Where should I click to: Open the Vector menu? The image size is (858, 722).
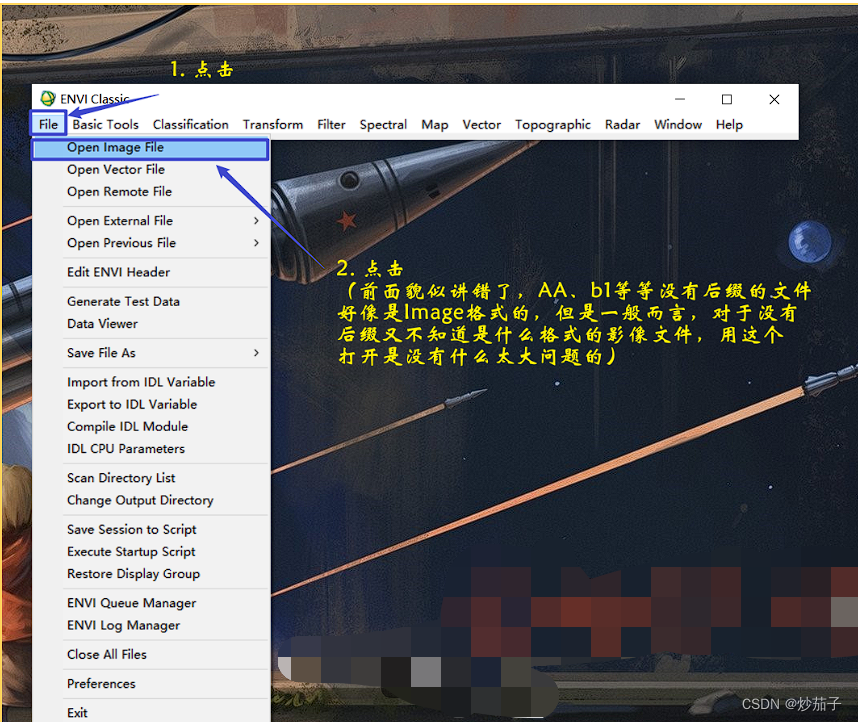pos(482,124)
